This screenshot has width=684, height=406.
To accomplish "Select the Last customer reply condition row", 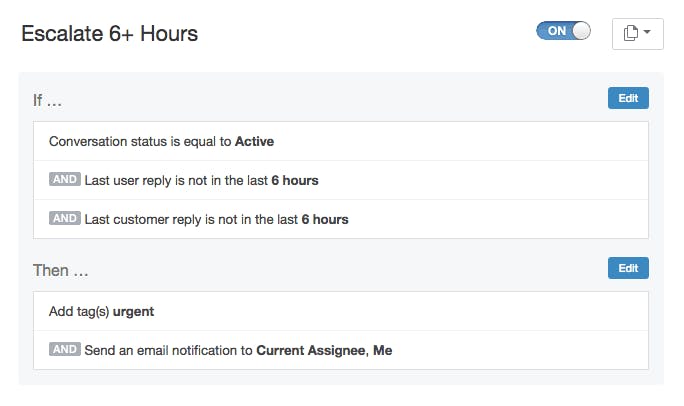I will (x=340, y=219).
